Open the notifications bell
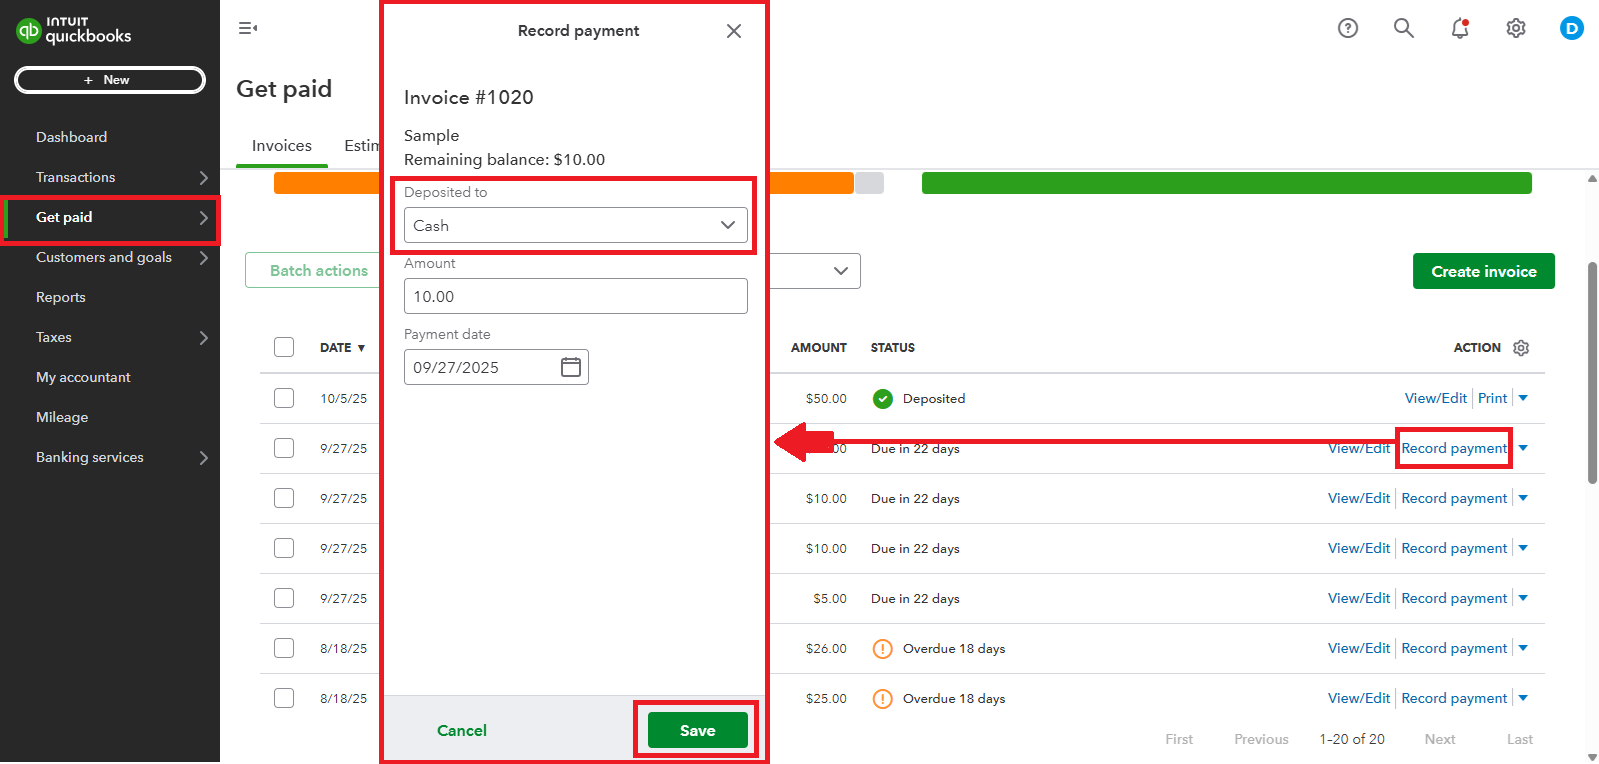Image resolution: width=1599 pixels, height=764 pixels. [x=1460, y=29]
